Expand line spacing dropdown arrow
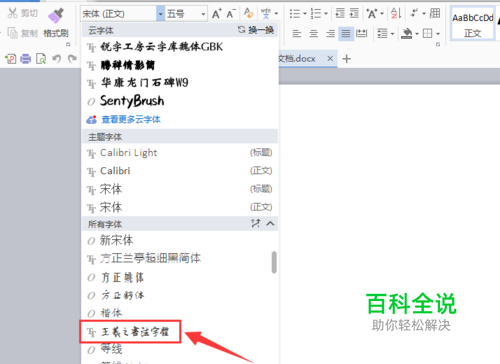This screenshot has height=364, width=500. (x=392, y=34)
